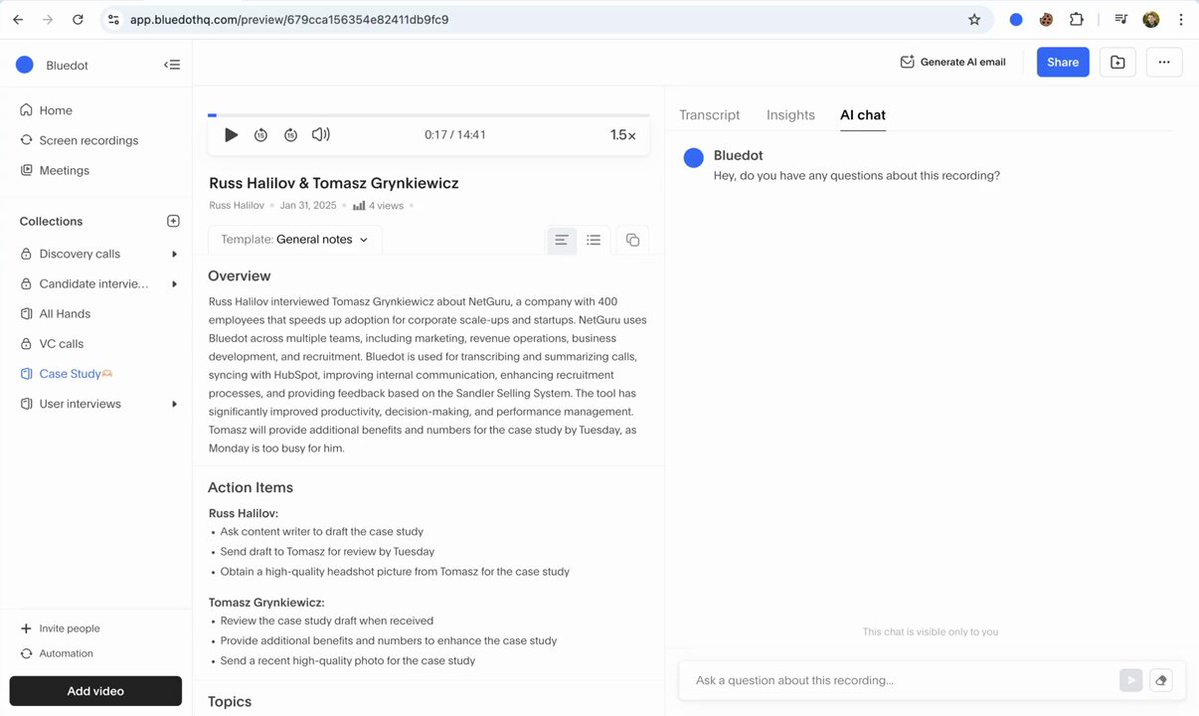The image size is (1199, 716).
Task: Skip forward 15 seconds in recording
Action: pyautogui.click(x=291, y=135)
